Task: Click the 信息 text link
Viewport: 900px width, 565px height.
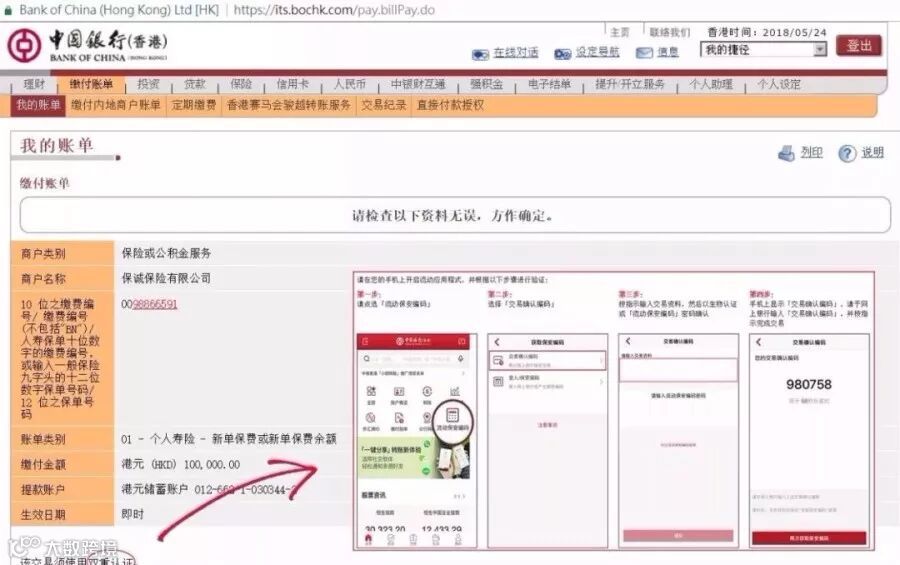Action: tap(668, 52)
